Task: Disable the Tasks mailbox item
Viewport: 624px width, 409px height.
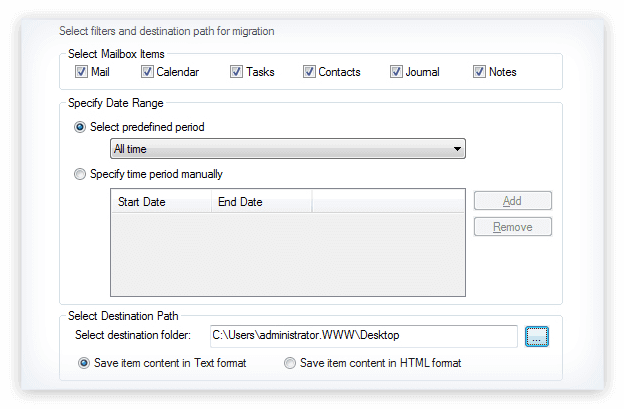Action: click(237, 72)
